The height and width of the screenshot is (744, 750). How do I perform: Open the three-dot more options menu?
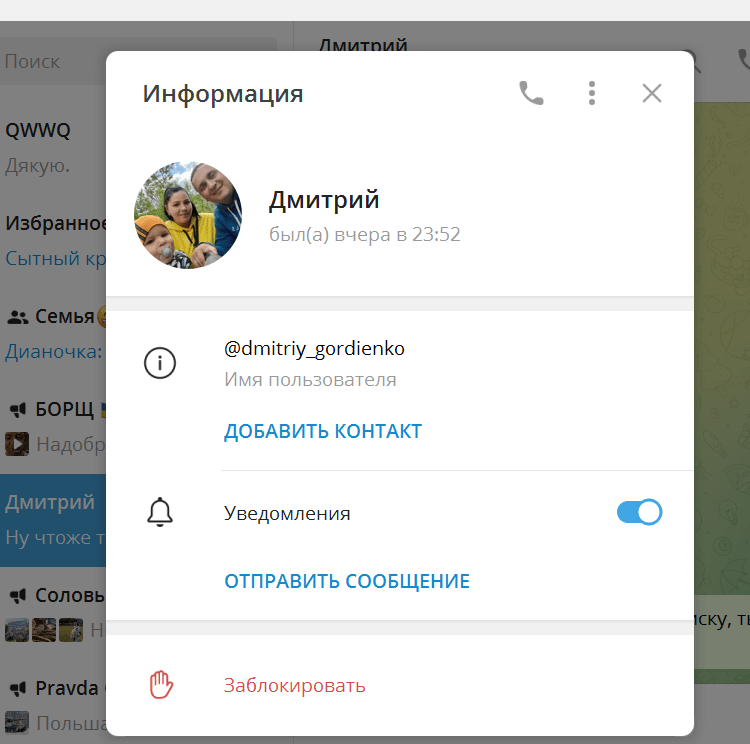[x=592, y=93]
